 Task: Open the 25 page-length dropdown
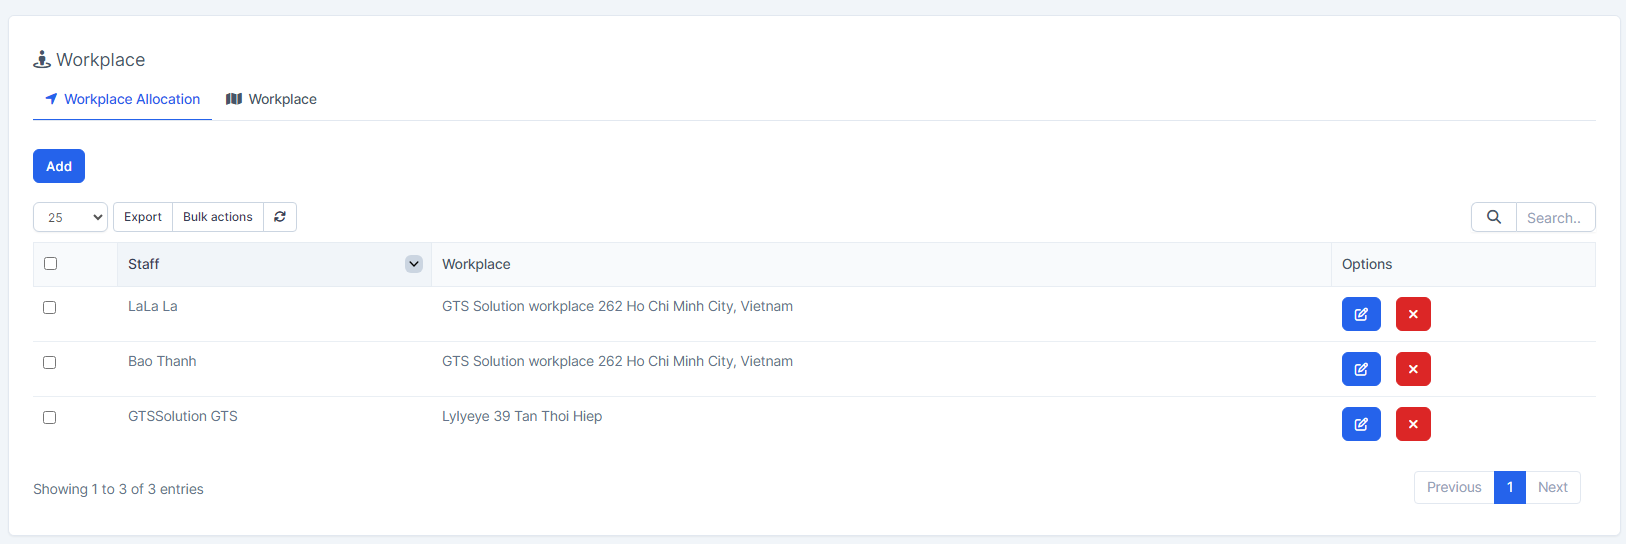click(70, 217)
